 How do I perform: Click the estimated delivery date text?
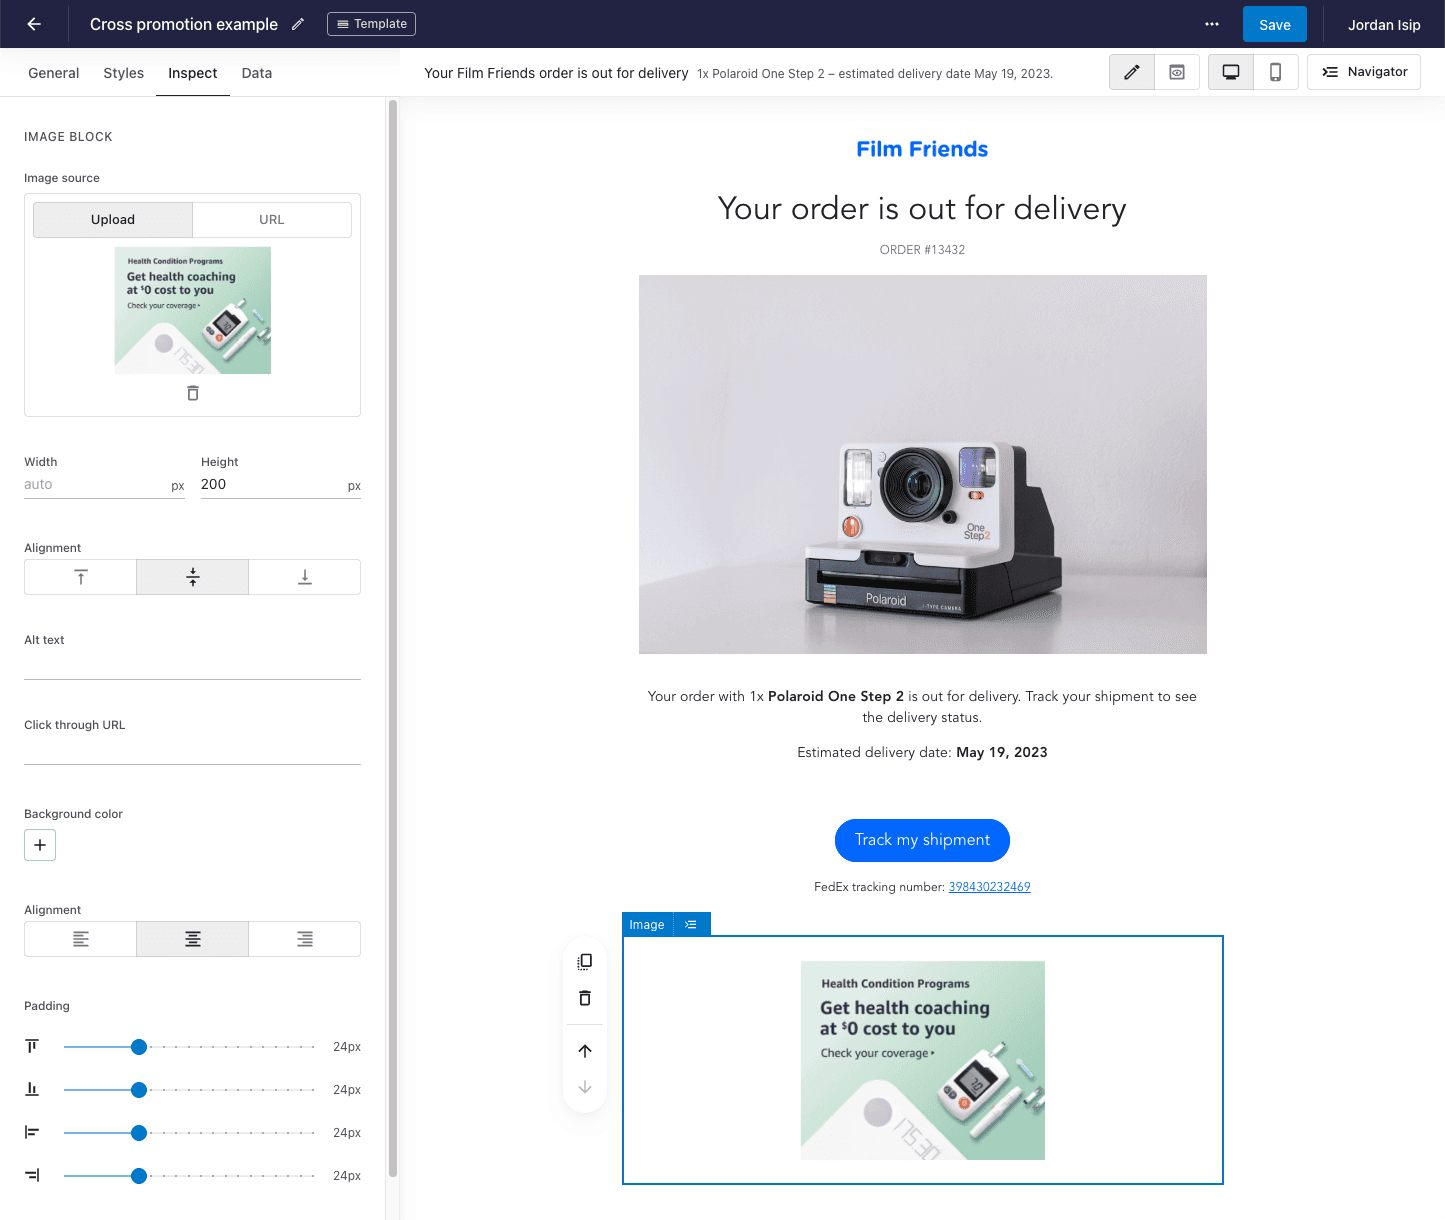922,752
